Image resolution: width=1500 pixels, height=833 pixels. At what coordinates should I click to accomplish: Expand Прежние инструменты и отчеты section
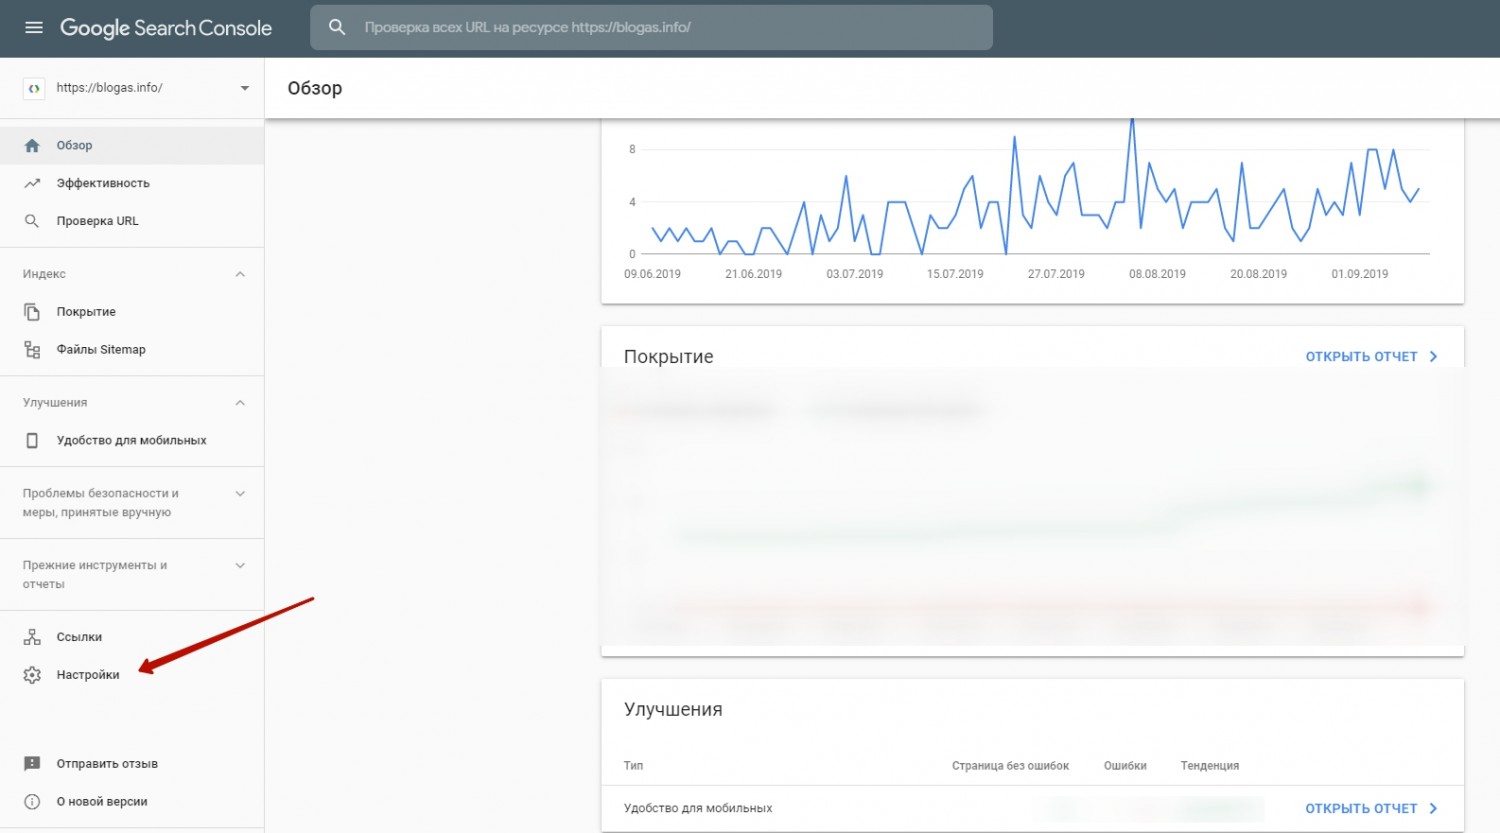coord(240,566)
